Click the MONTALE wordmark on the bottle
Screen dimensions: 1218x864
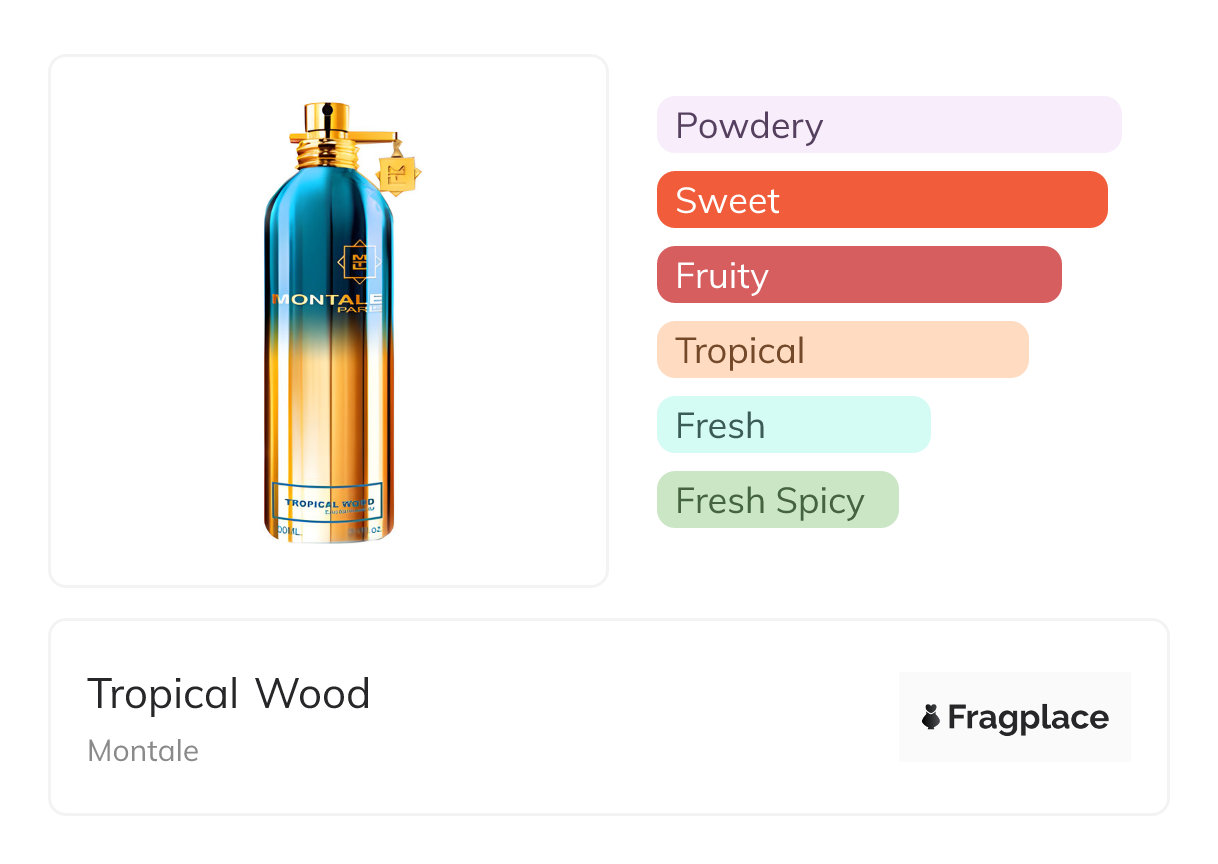tap(326, 298)
